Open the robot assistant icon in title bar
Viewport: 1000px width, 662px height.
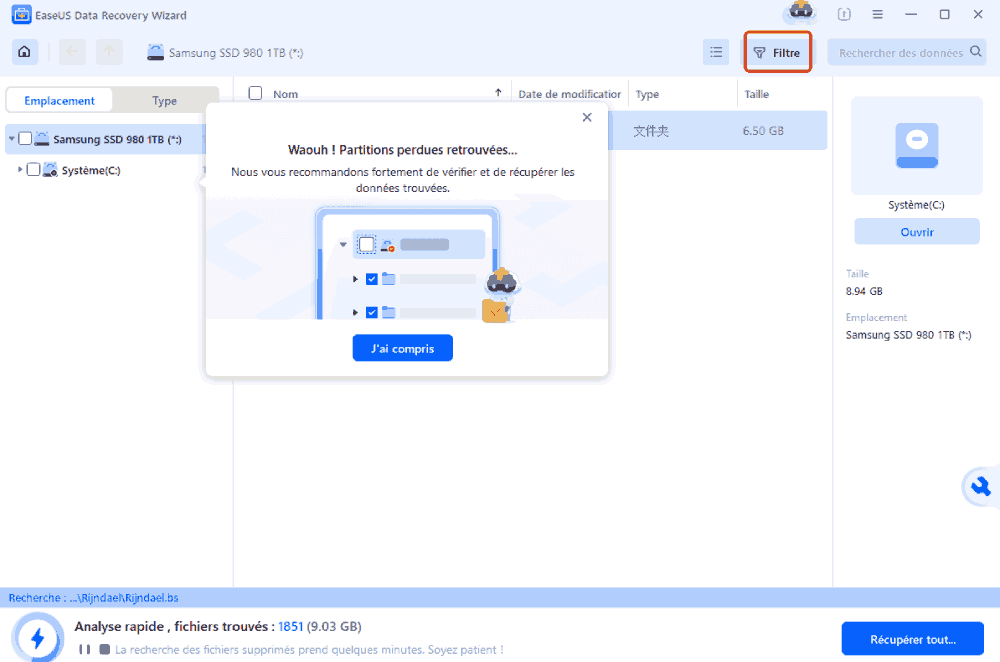pyautogui.click(x=800, y=13)
